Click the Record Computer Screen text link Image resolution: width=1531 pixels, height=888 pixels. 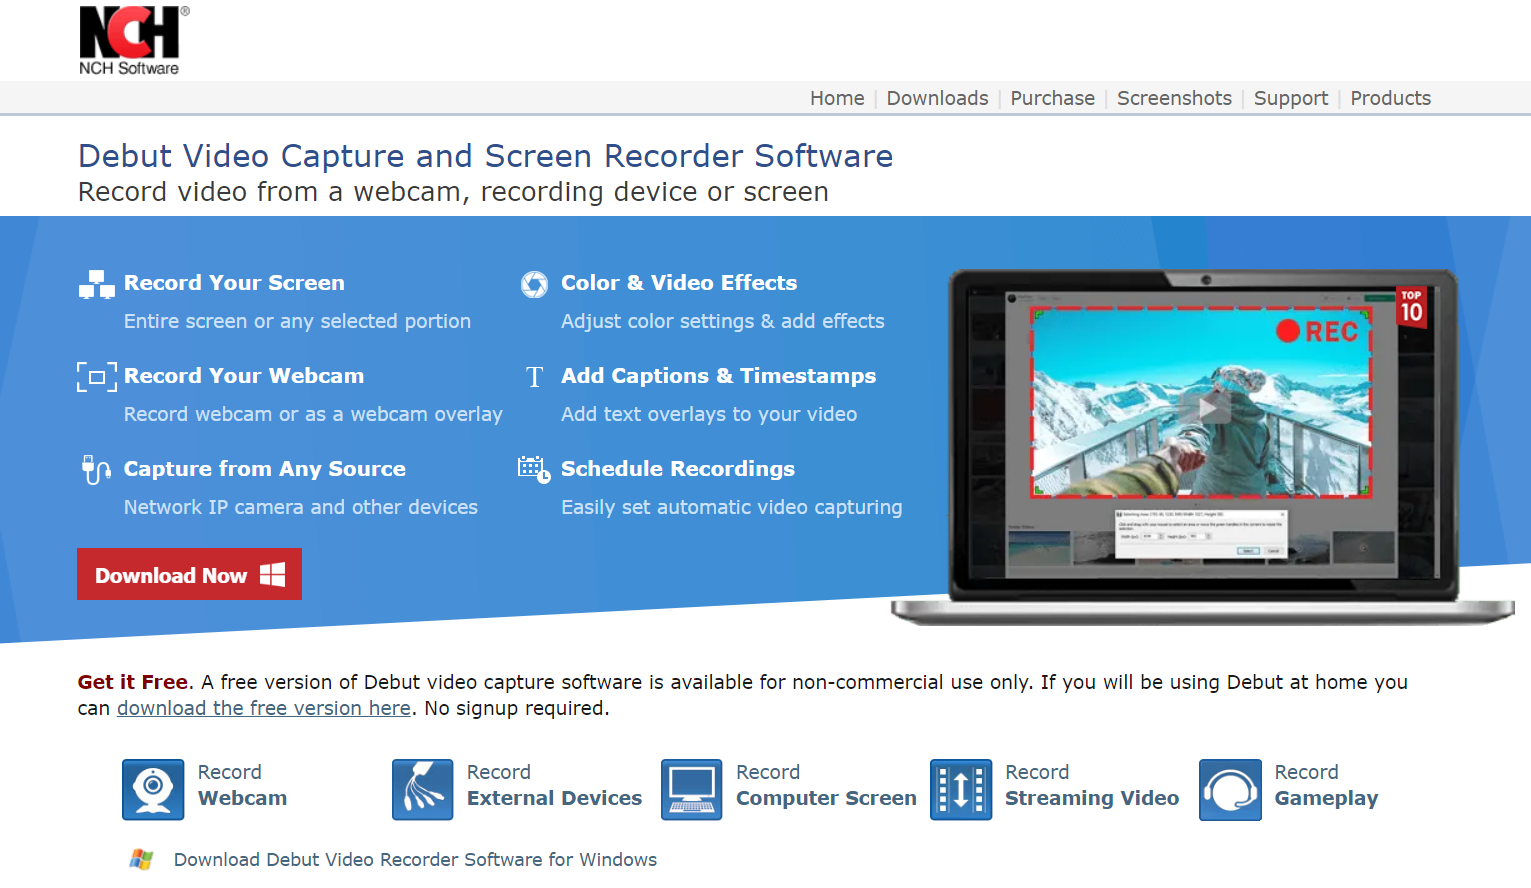pos(826,785)
